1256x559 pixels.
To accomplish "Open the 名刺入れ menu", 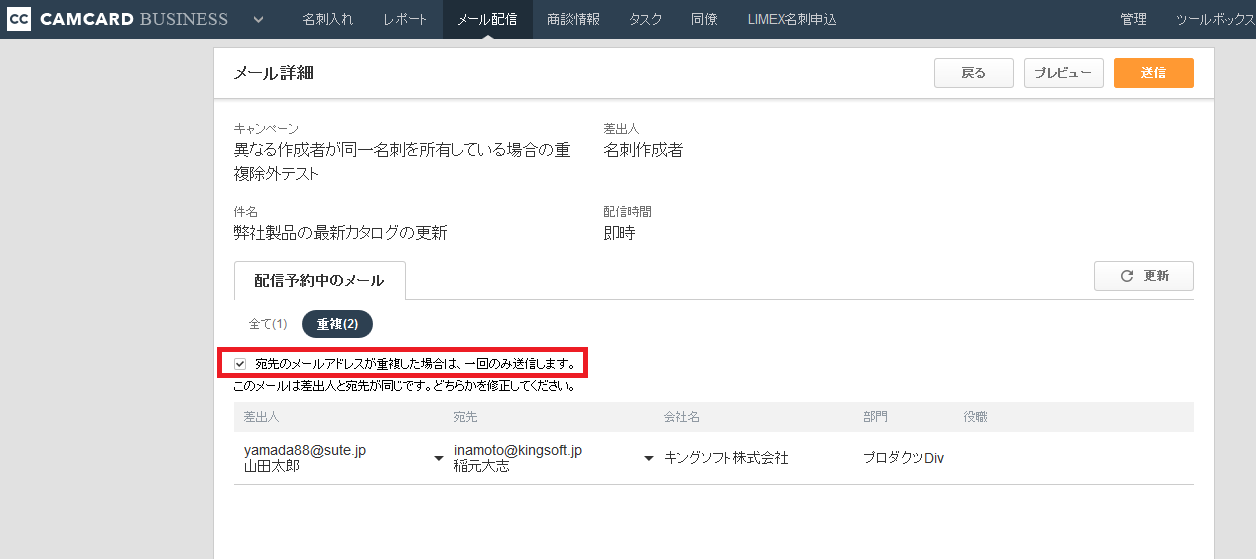I will pos(328,19).
